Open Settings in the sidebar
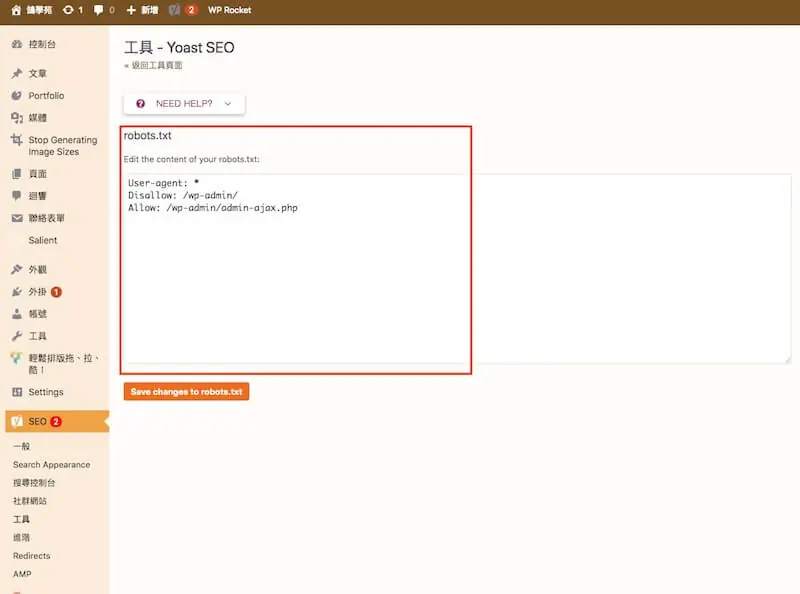Viewport: 800px width, 594px height. (x=46, y=392)
